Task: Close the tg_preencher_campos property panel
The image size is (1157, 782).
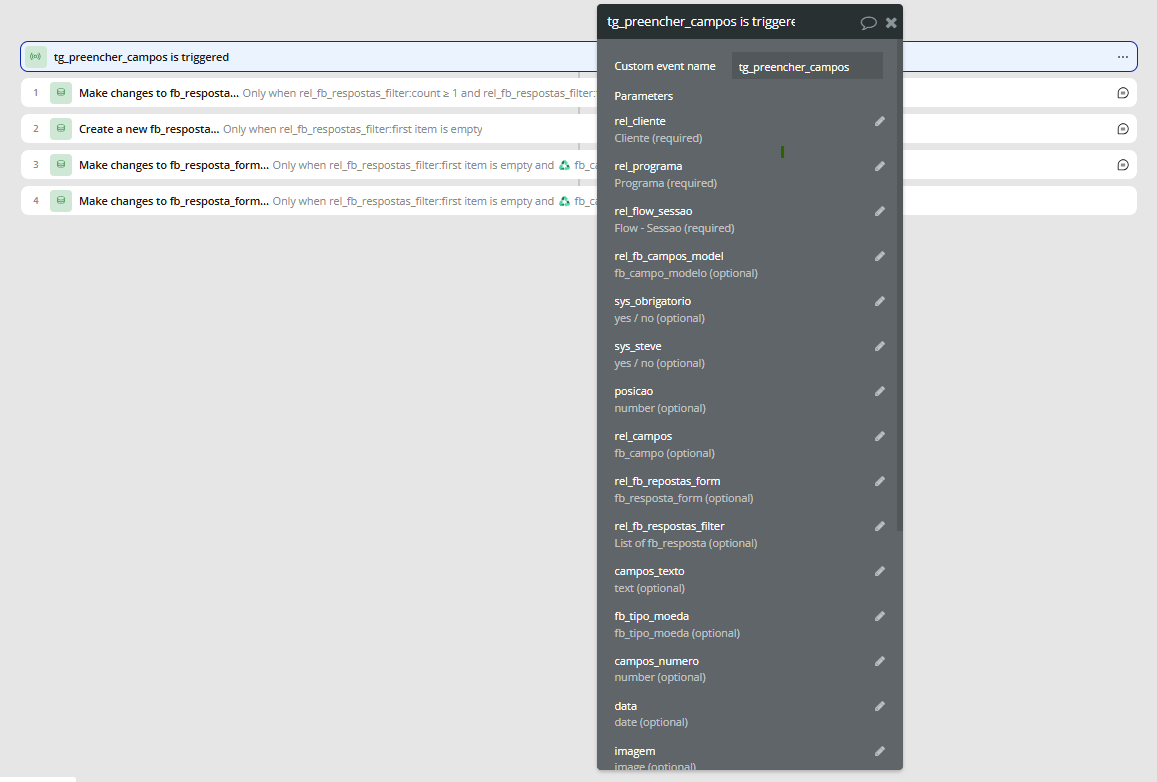Action: pyautogui.click(x=891, y=23)
